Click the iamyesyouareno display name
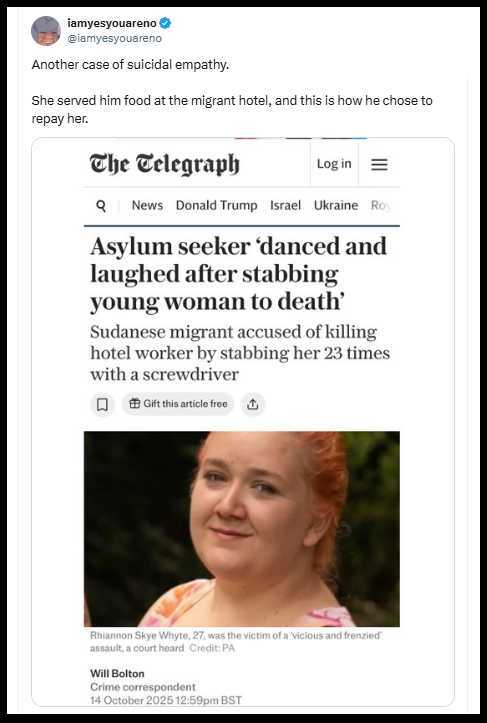Viewport: 487px width, 723px height. [112, 23]
